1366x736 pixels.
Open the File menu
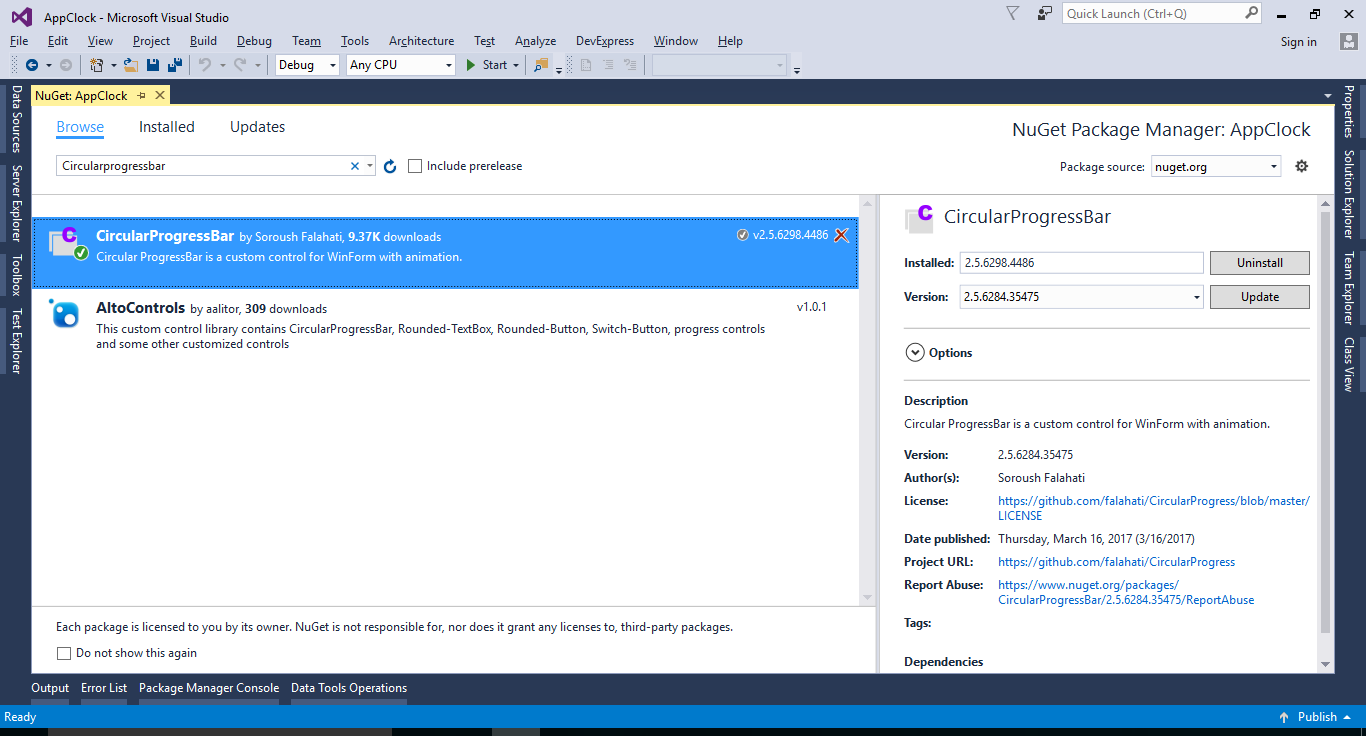(19, 41)
